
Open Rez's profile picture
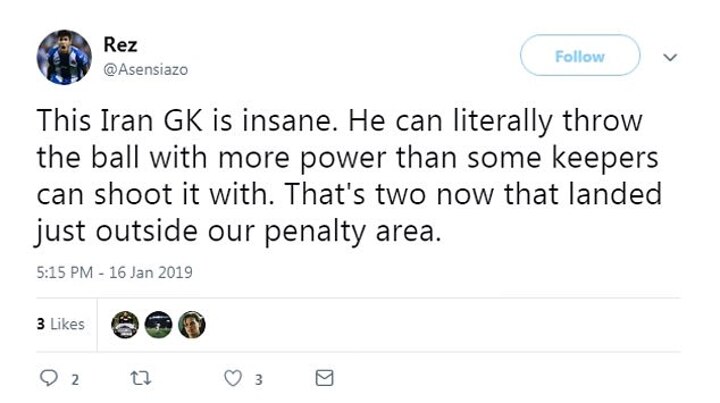point(63,57)
